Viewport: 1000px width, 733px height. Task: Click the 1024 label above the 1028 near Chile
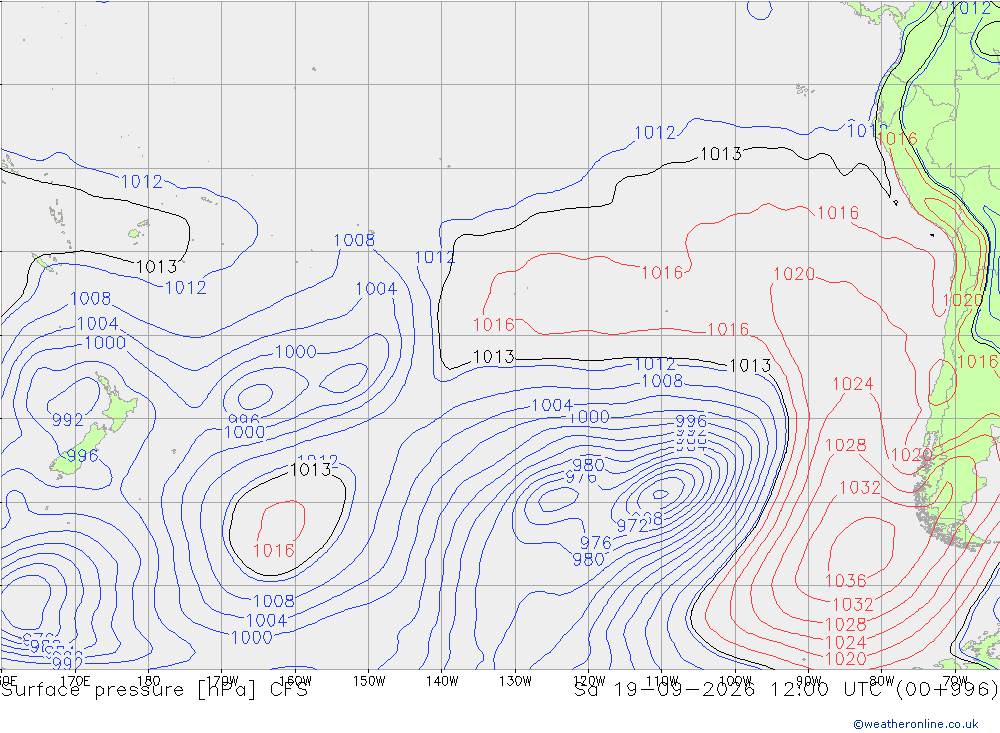[x=853, y=383]
